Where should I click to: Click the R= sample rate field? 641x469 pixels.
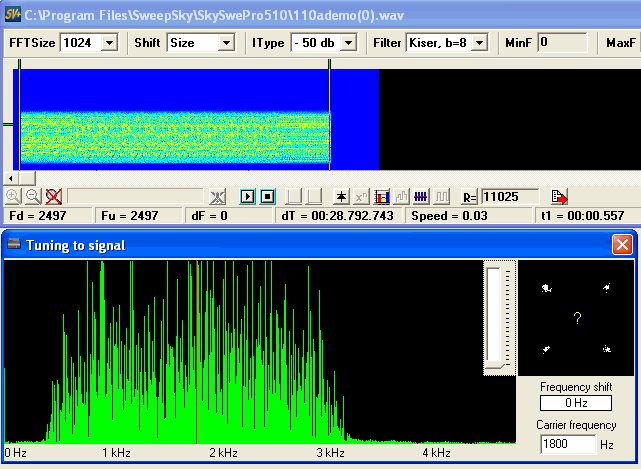pos(510,196)
